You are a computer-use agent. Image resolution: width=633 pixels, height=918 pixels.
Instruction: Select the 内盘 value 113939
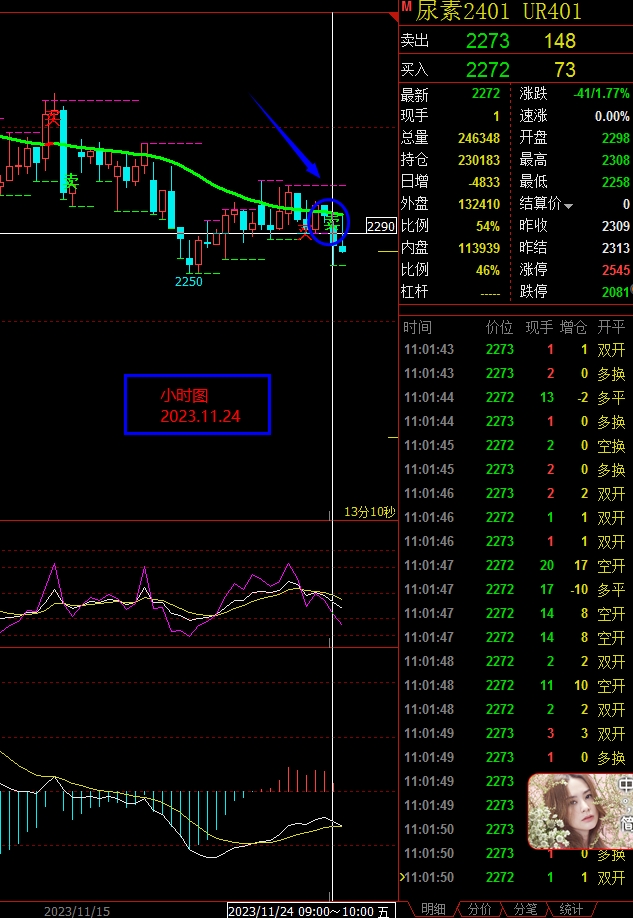(x=478, y=248)
